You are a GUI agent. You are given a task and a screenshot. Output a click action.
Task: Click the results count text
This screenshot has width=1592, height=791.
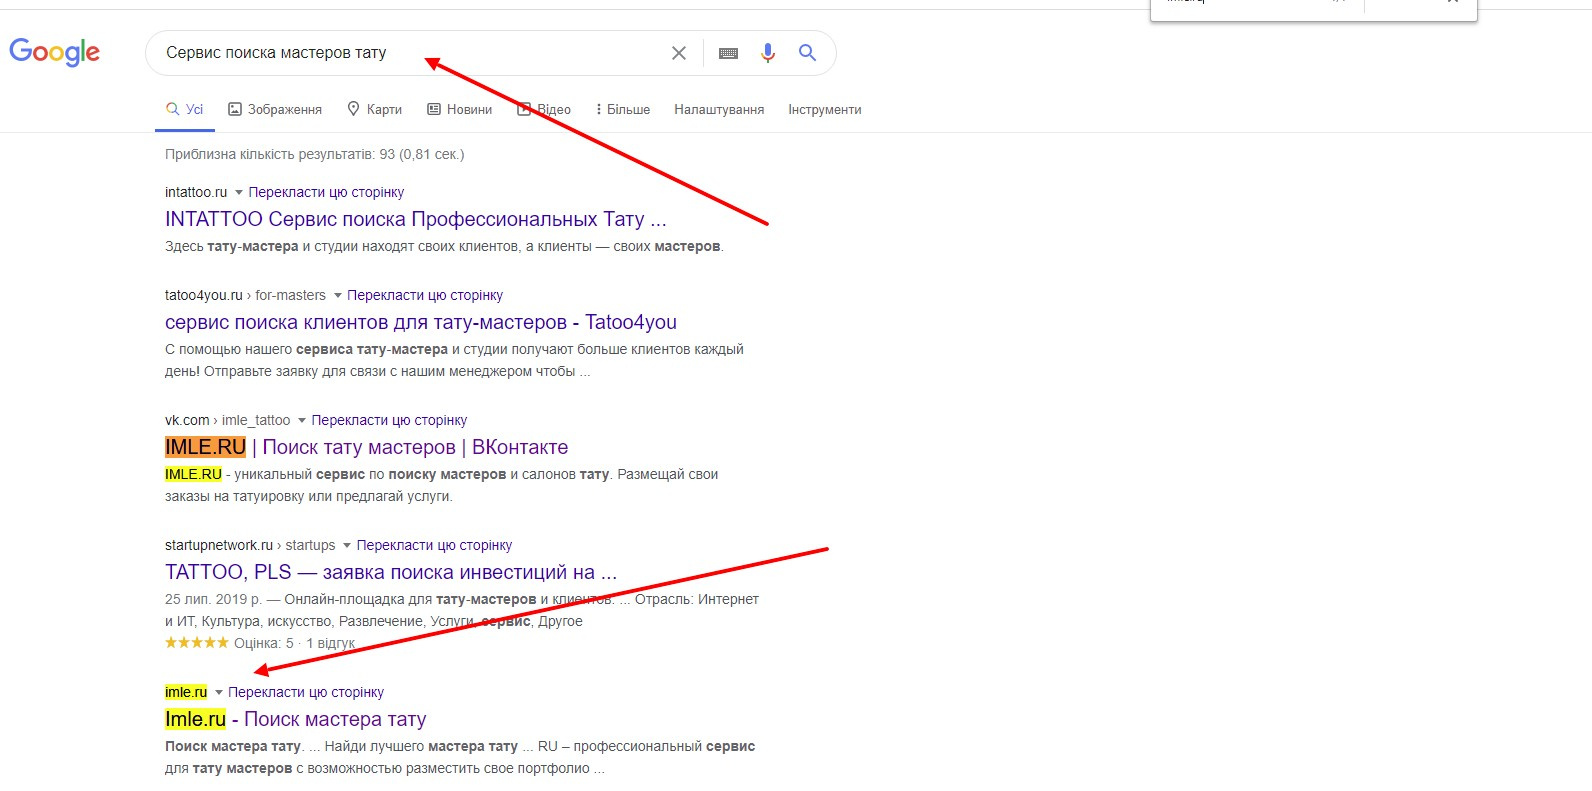(315, 154)
